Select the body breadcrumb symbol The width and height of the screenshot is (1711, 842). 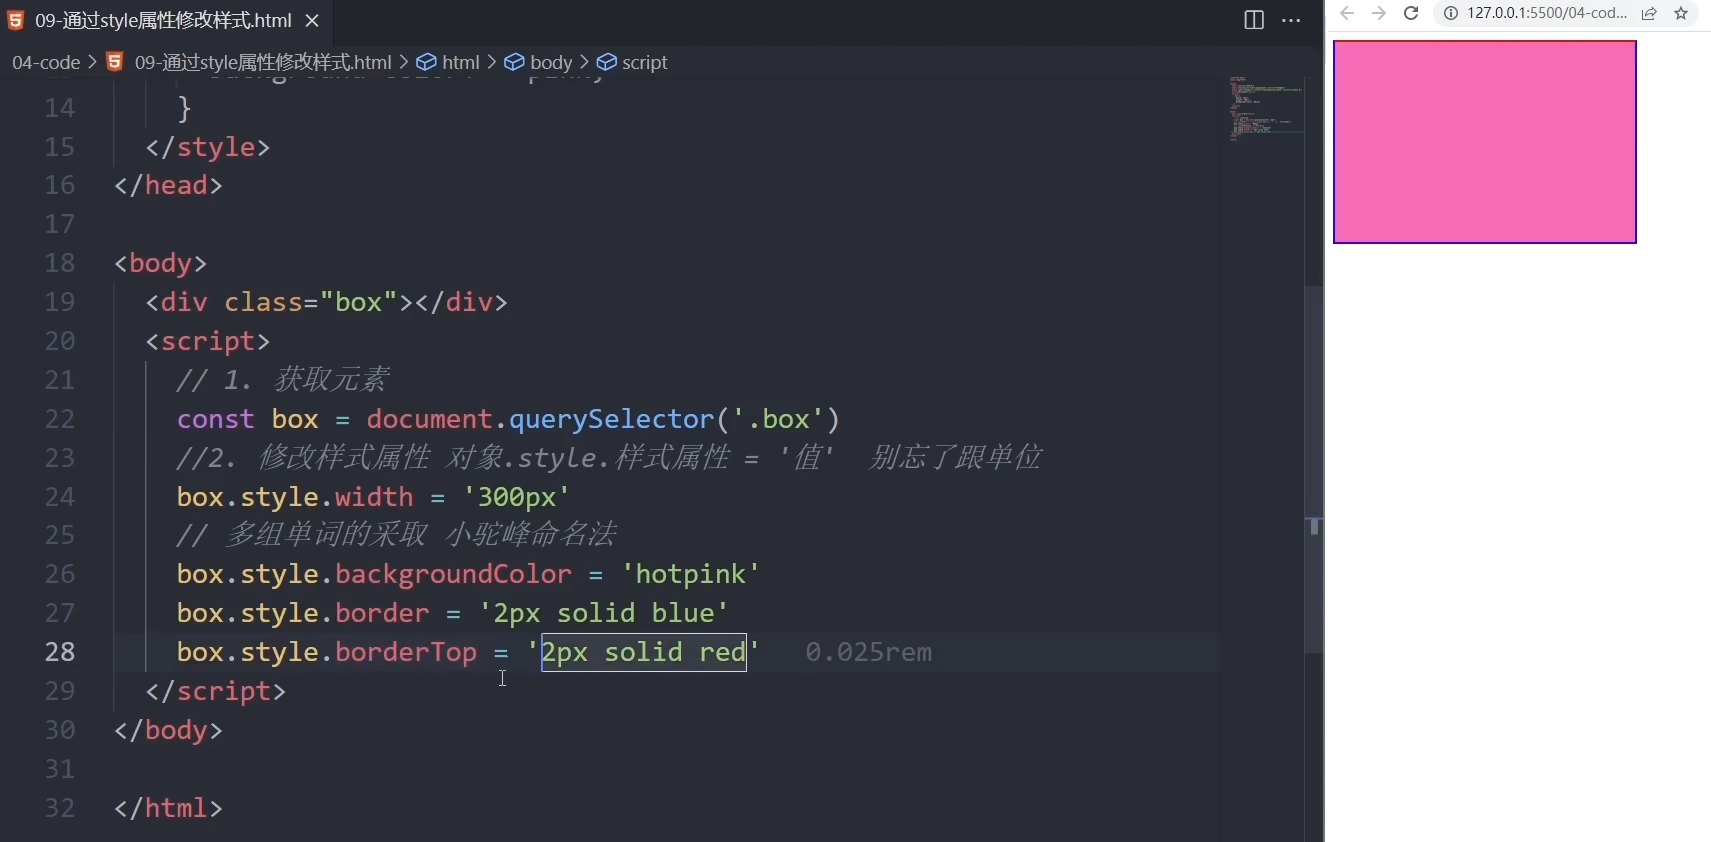pyautogui.click(x=551, y=62)
